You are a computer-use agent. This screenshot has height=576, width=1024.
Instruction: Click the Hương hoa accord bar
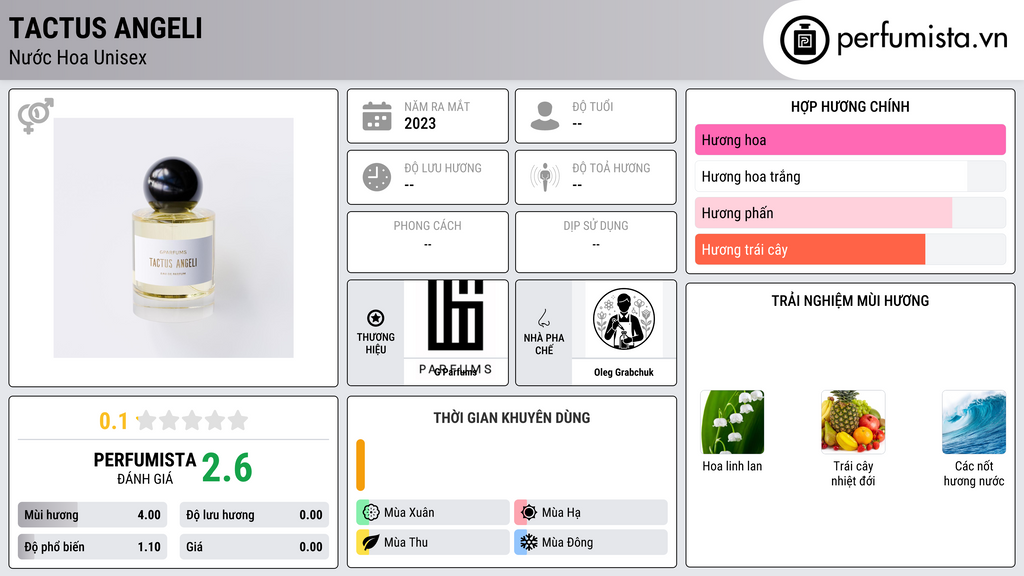pos(850,140)
